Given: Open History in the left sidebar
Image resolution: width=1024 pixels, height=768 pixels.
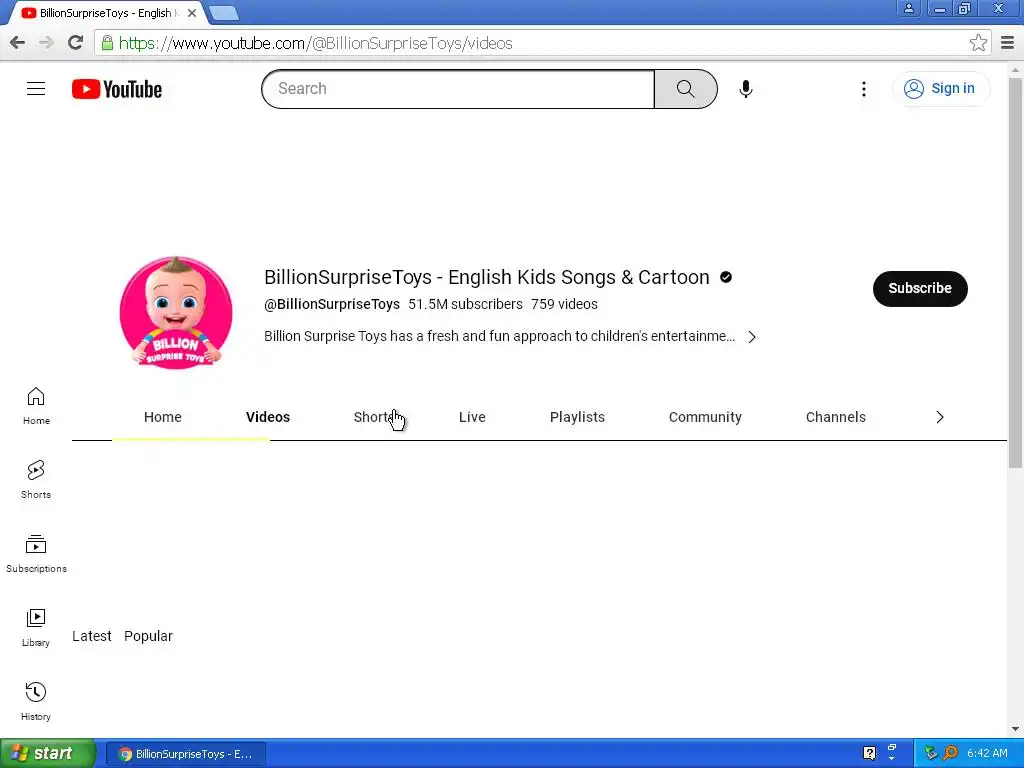Looking at the screenshot, I should point(36,702).
